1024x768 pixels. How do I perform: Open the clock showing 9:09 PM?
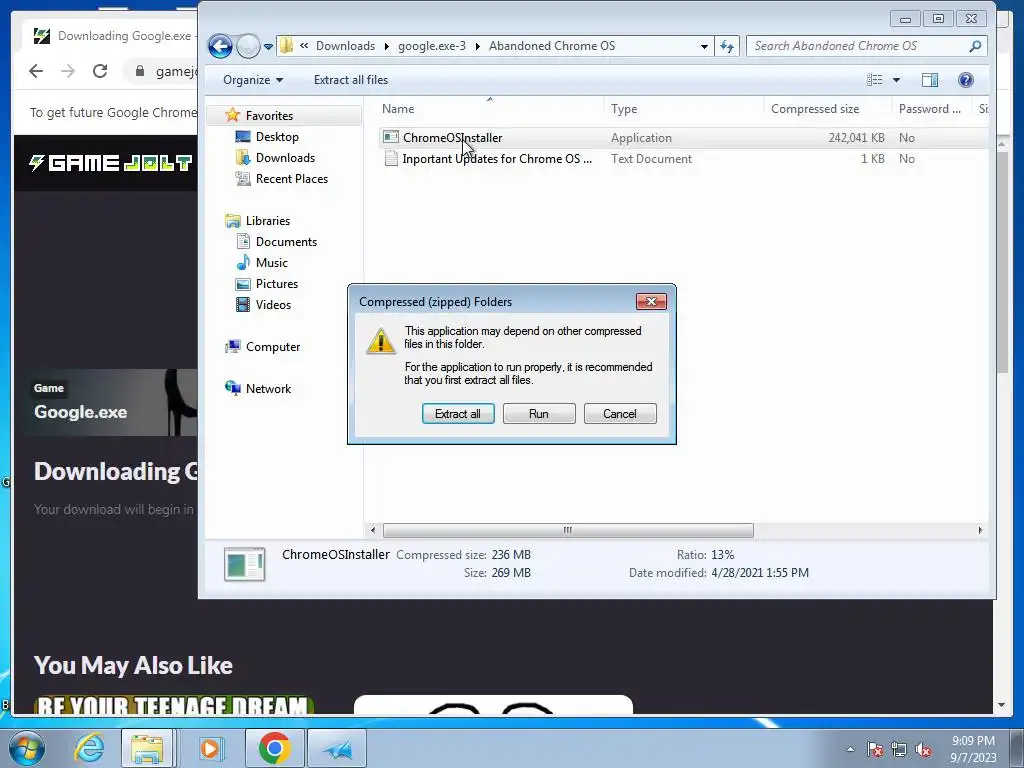(x=973, y=749)
